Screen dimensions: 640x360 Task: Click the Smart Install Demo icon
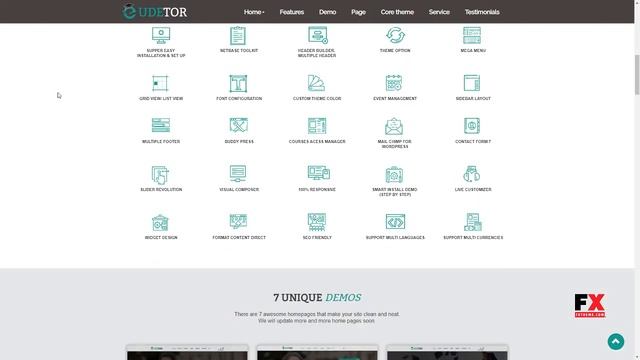pyautogui.click(x=394, y=174)
